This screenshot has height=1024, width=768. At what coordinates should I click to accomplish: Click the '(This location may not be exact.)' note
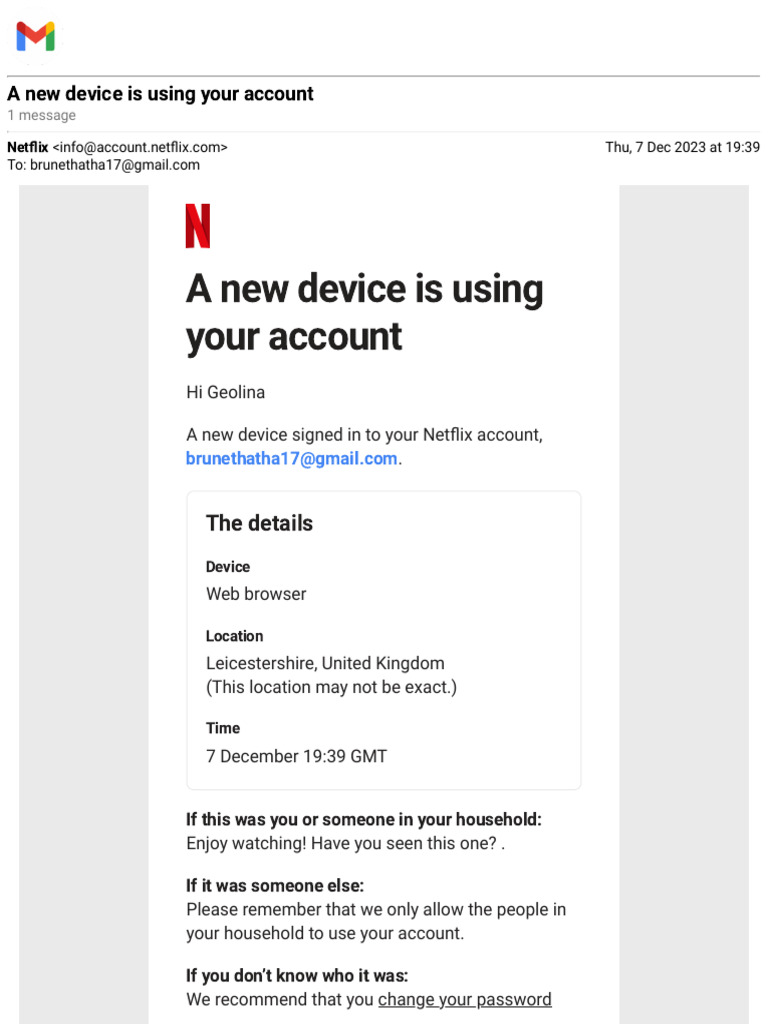click(331, 687)
